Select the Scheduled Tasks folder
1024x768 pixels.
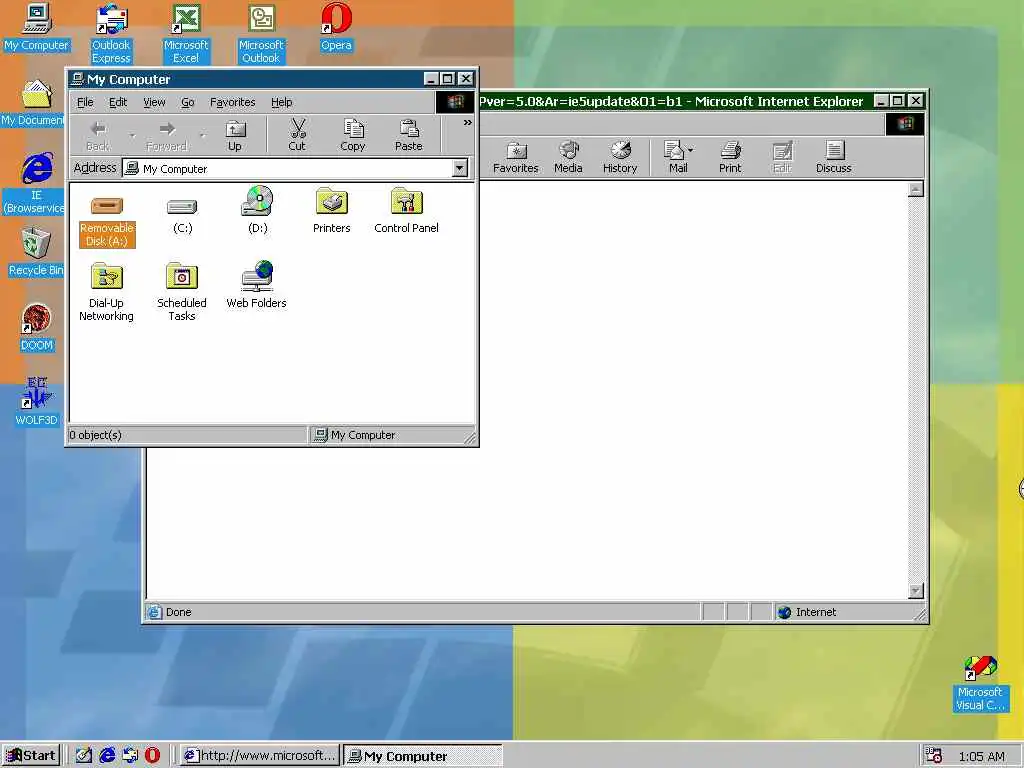(x=182, y=292)
